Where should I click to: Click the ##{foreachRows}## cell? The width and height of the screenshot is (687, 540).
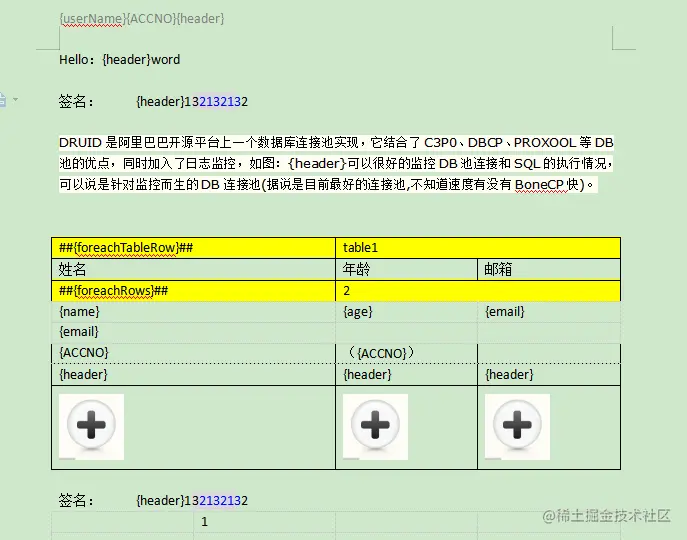pyautogui.click(x=193, y=291)
